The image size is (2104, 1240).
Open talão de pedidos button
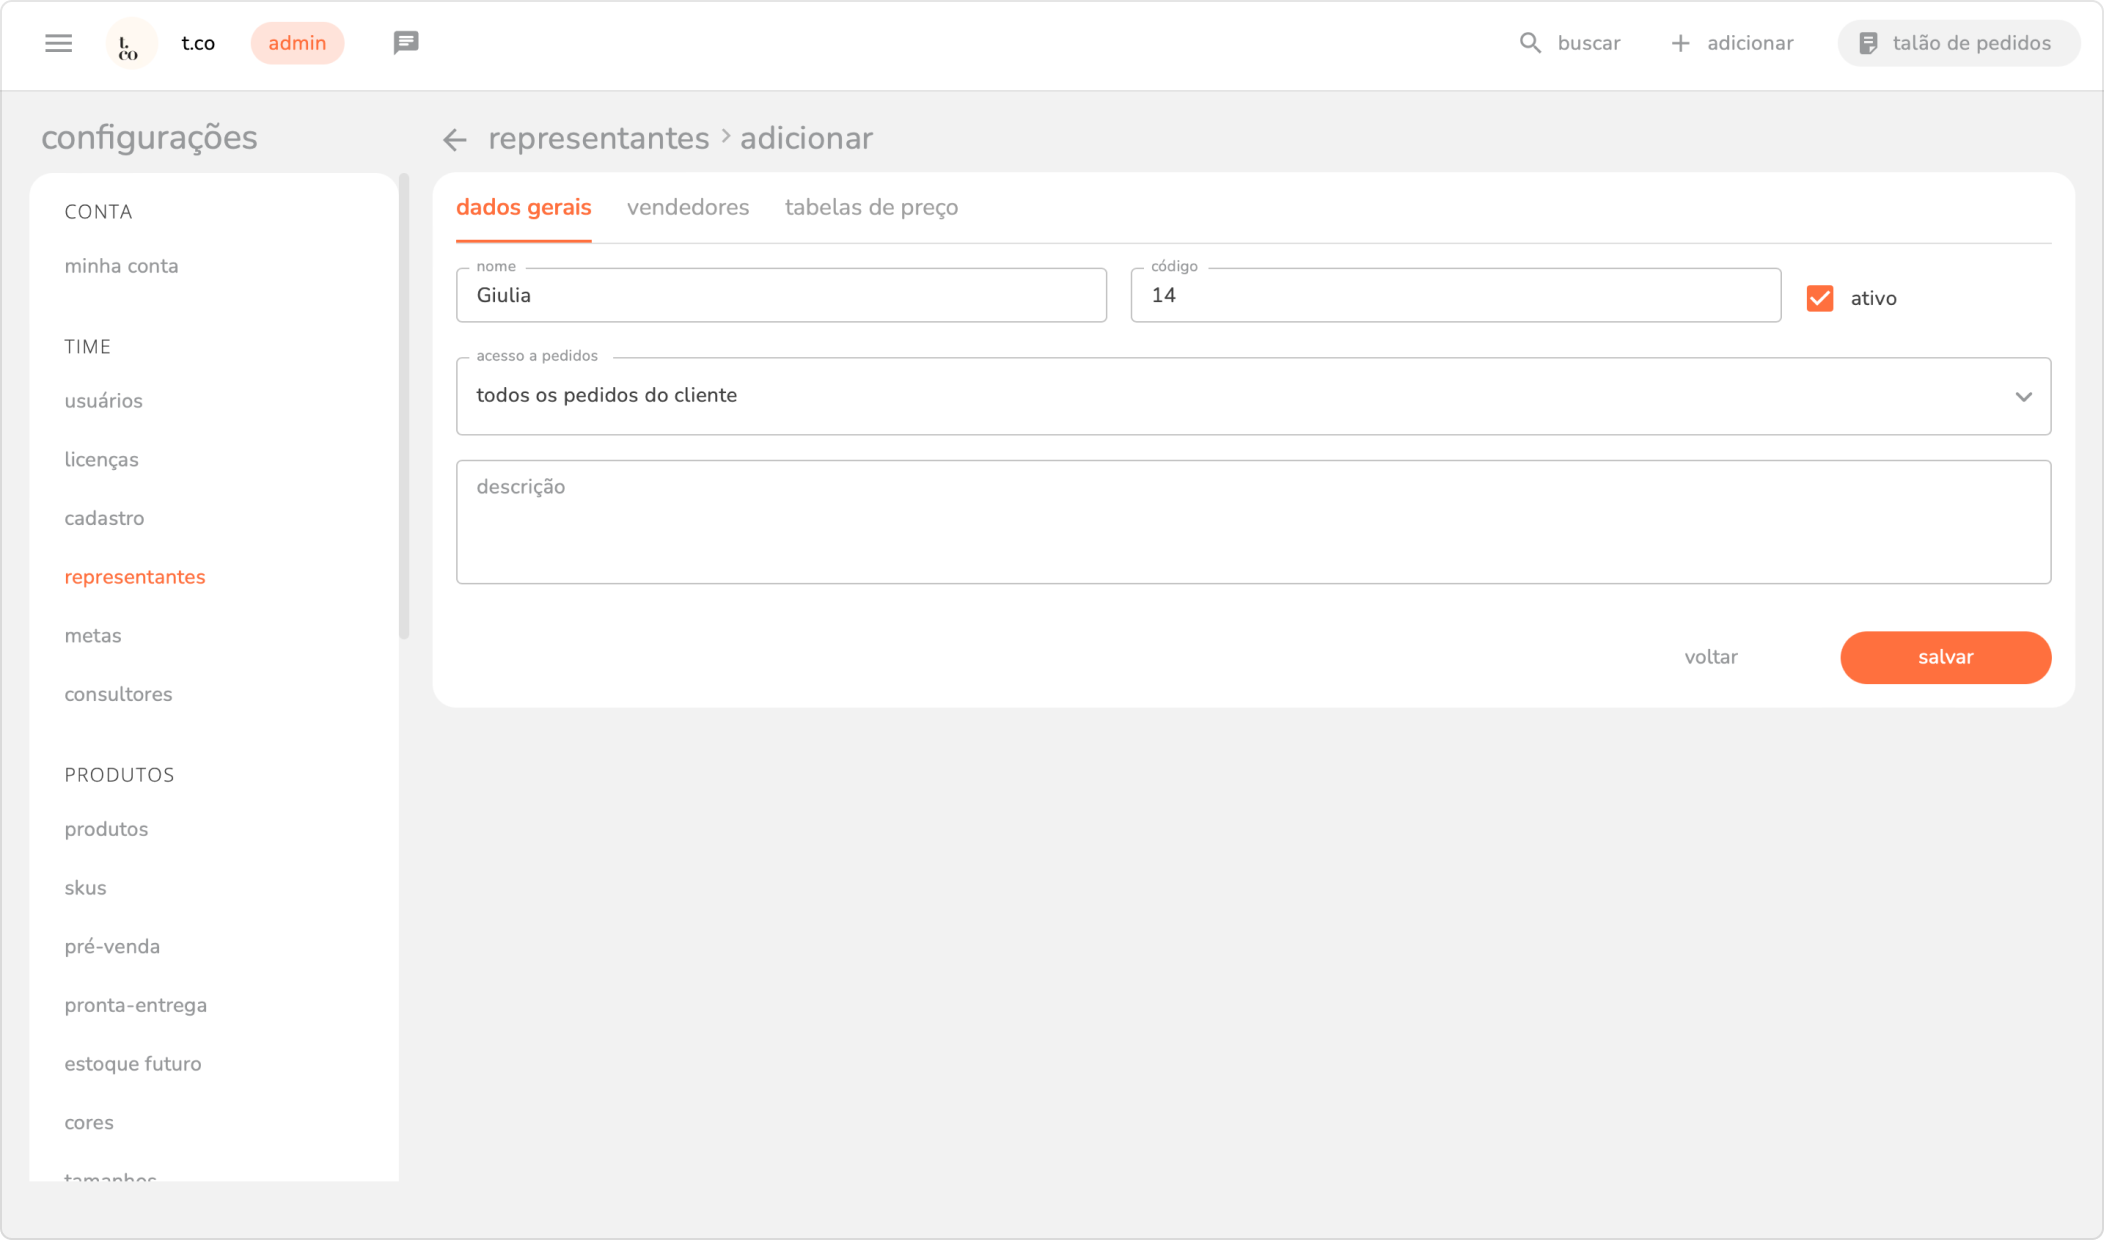pos(1958,43)
